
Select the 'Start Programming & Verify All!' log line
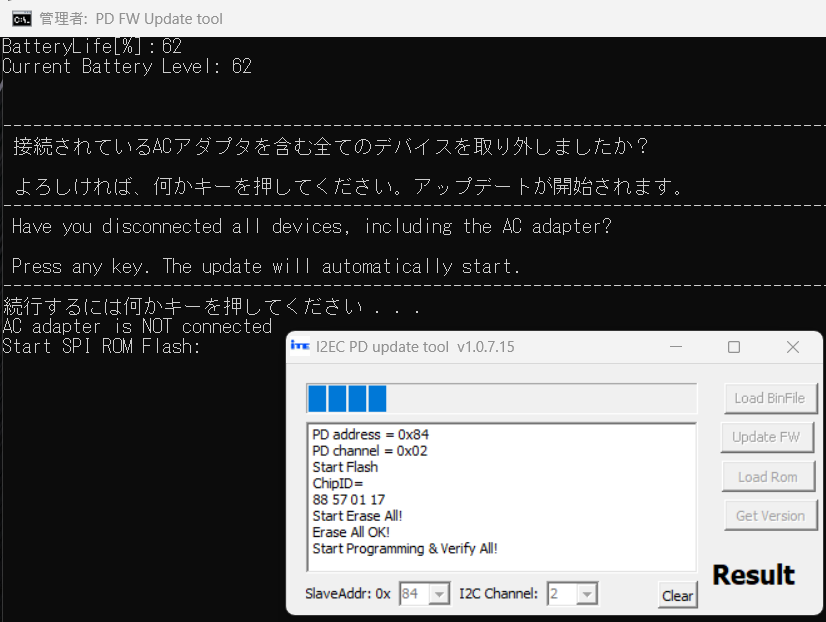(405, 548)
